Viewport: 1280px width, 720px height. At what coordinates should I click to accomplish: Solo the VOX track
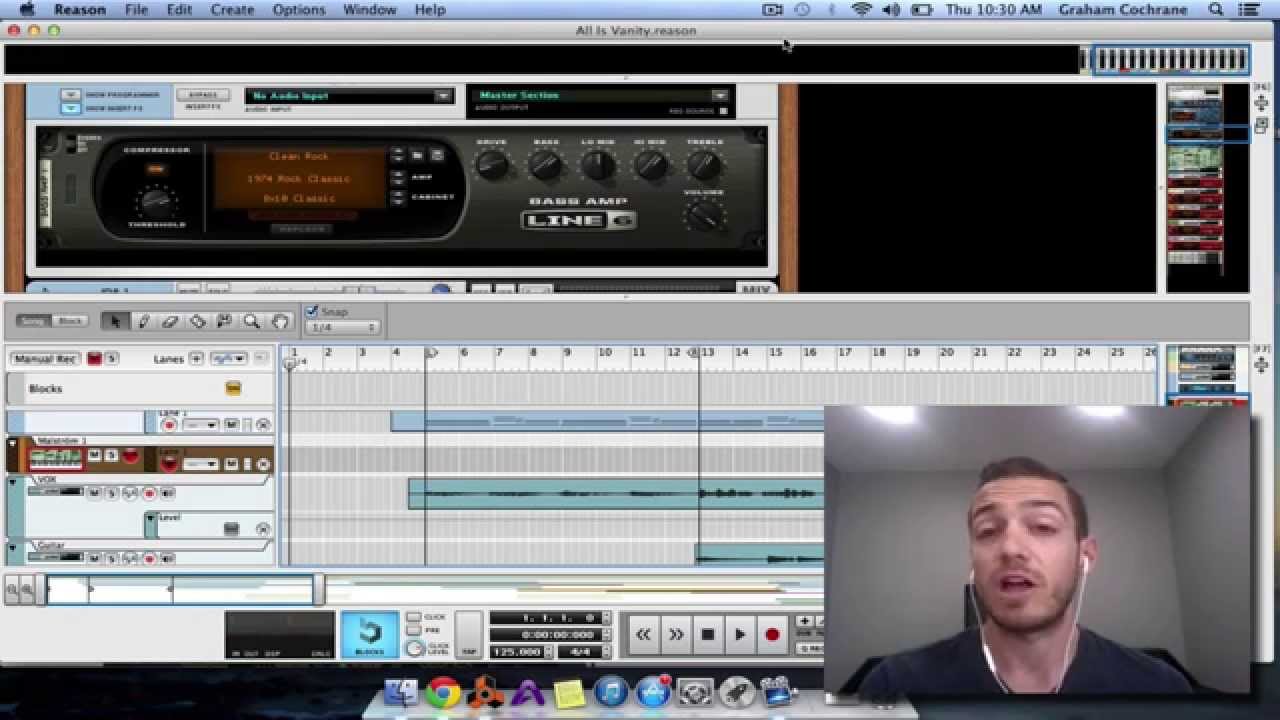pos(112,493)
